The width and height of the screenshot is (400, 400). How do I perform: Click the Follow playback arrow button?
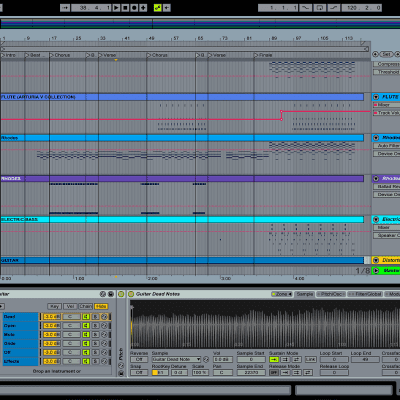pos(65,8)
